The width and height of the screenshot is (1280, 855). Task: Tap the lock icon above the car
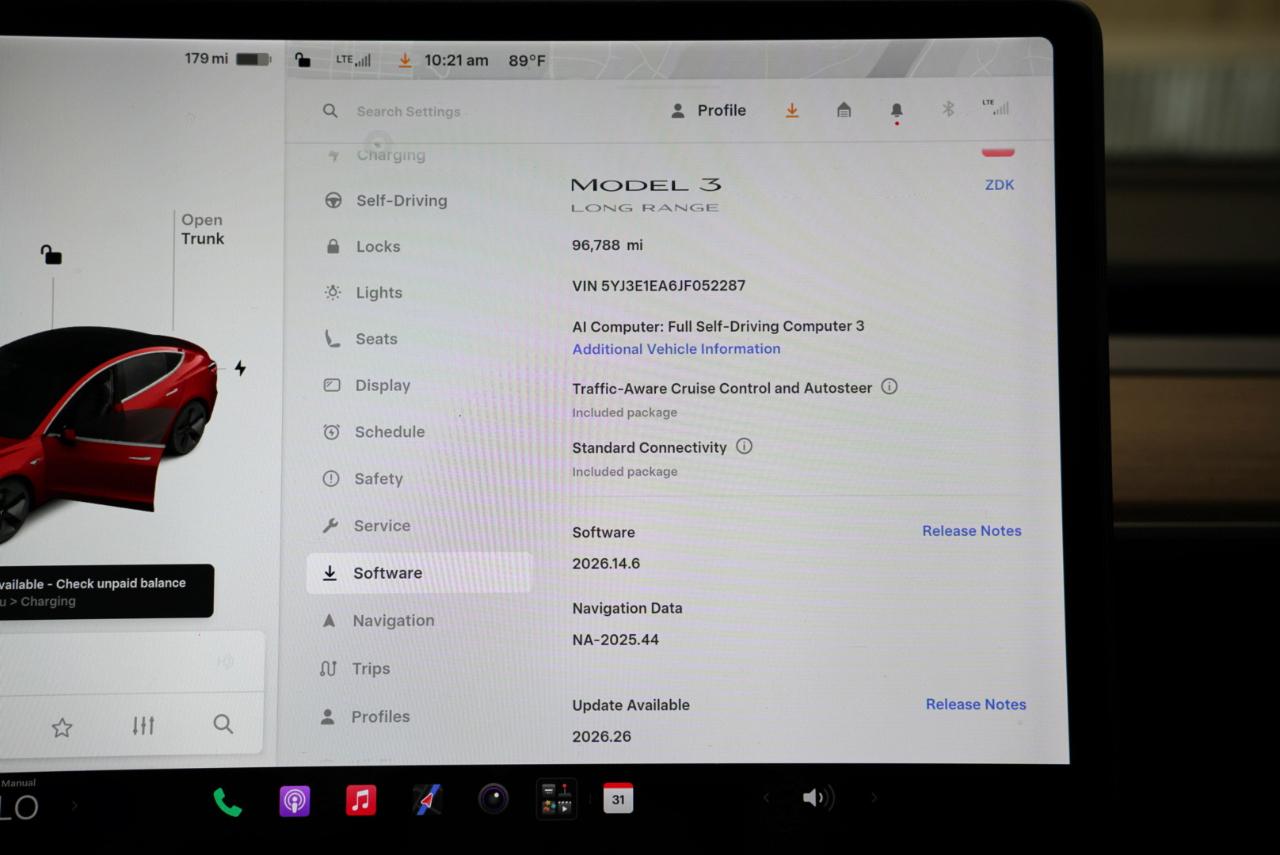(51, 255)
